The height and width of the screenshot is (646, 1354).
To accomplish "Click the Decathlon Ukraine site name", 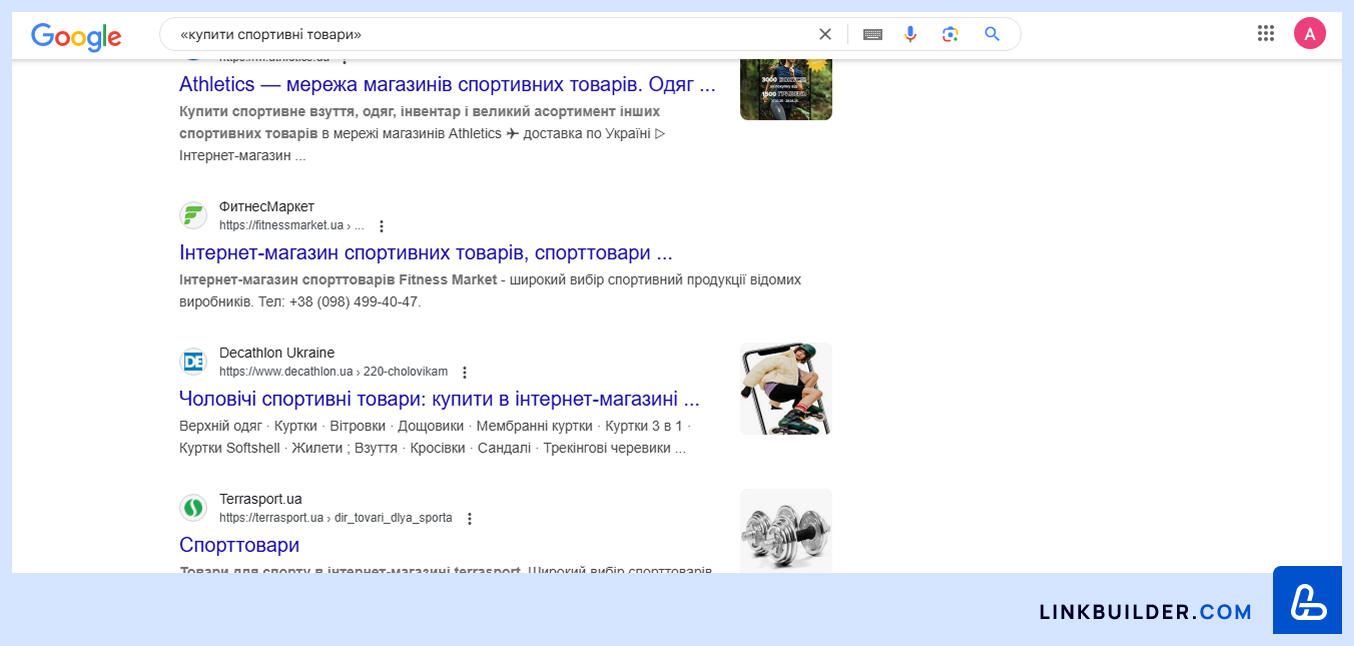I will pos(277,353).
